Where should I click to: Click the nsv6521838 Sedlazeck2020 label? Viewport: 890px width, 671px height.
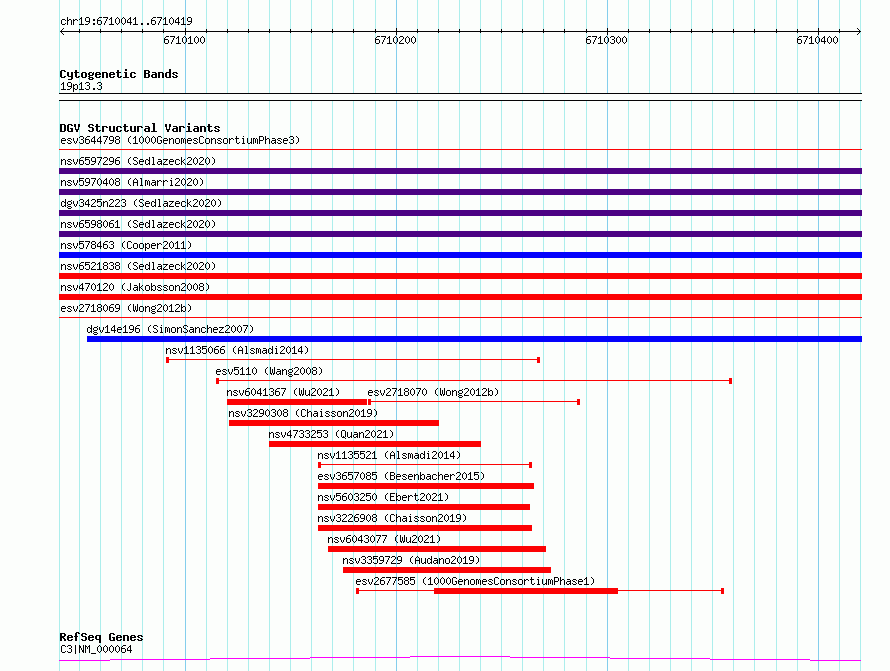pos(138,266)
